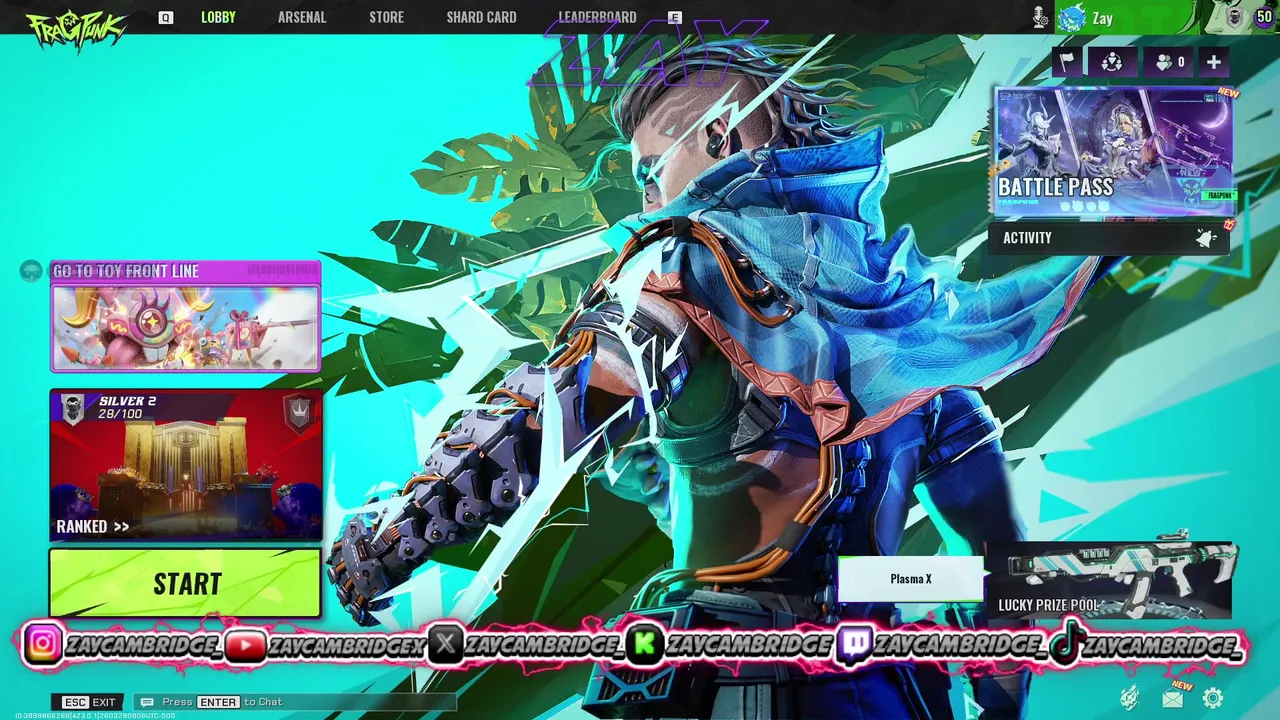Open the voice chat microphone settings

pos(1040,17)
